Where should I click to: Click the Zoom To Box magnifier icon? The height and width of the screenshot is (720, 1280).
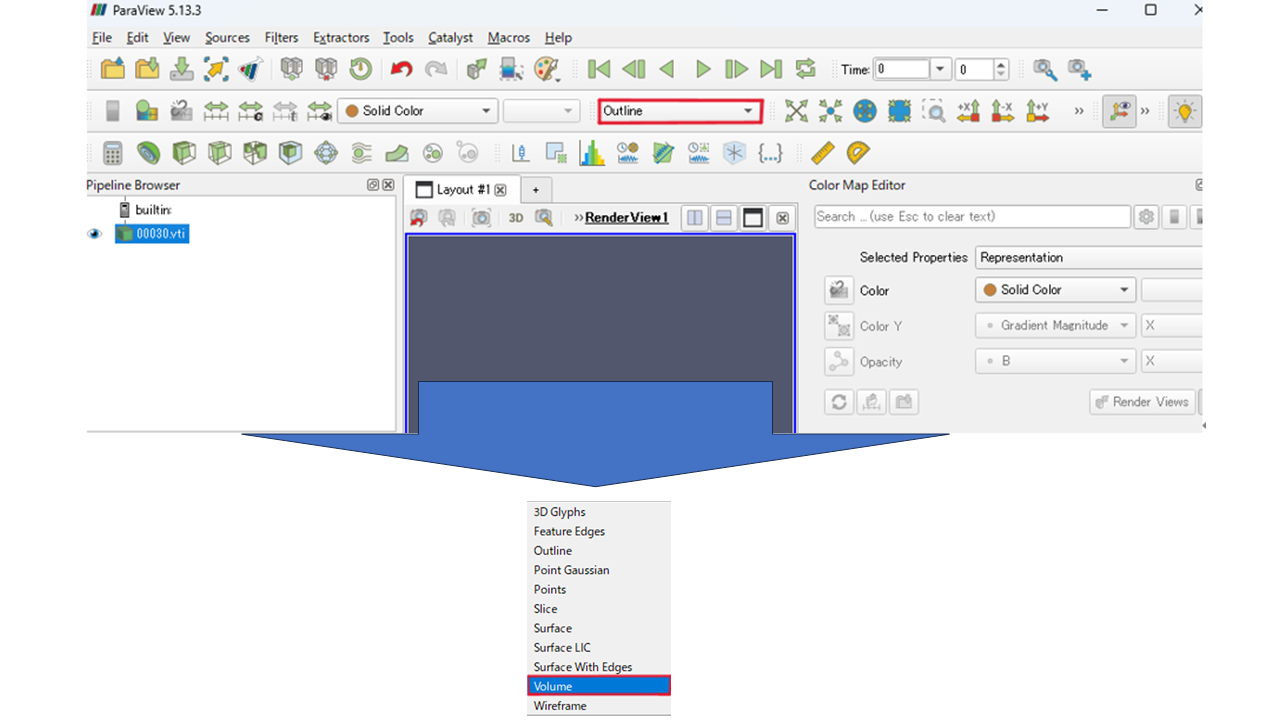933,111
